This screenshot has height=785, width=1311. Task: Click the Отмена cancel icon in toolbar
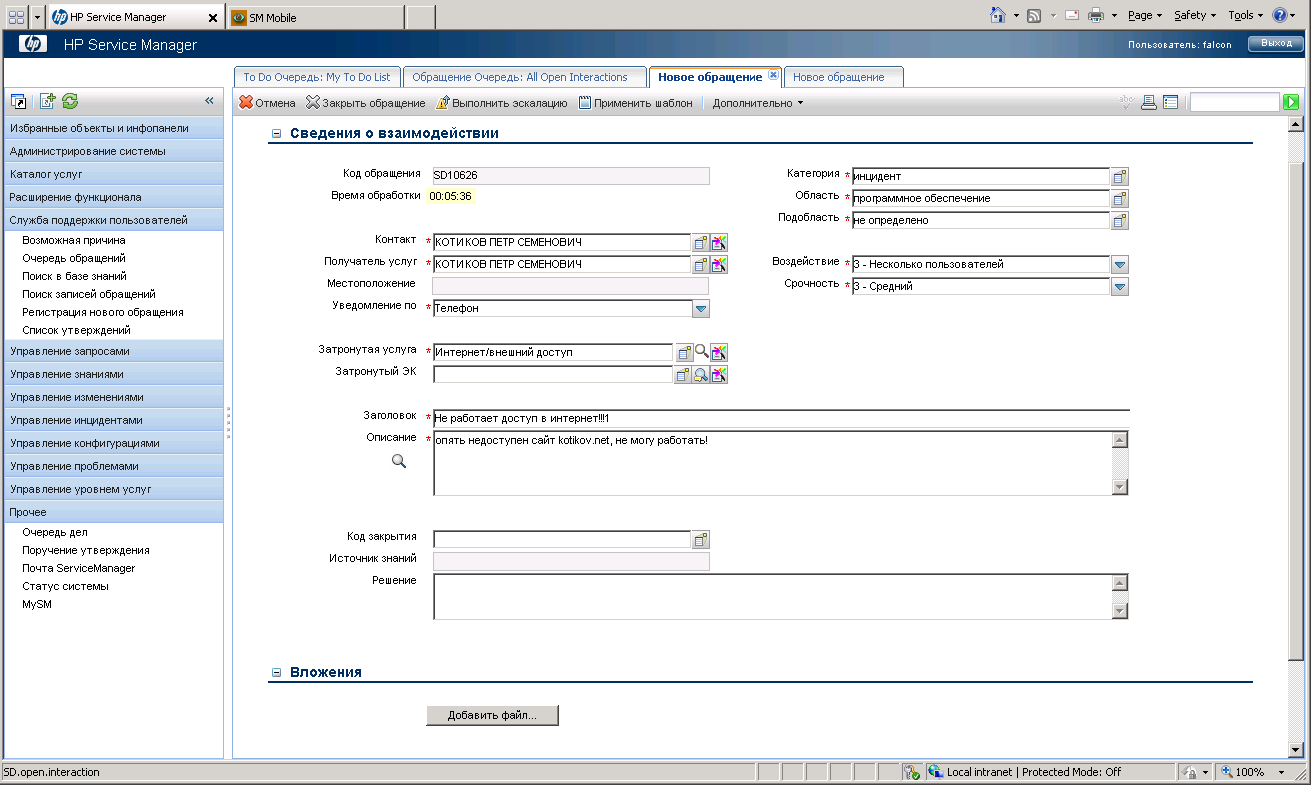(246, 103)
